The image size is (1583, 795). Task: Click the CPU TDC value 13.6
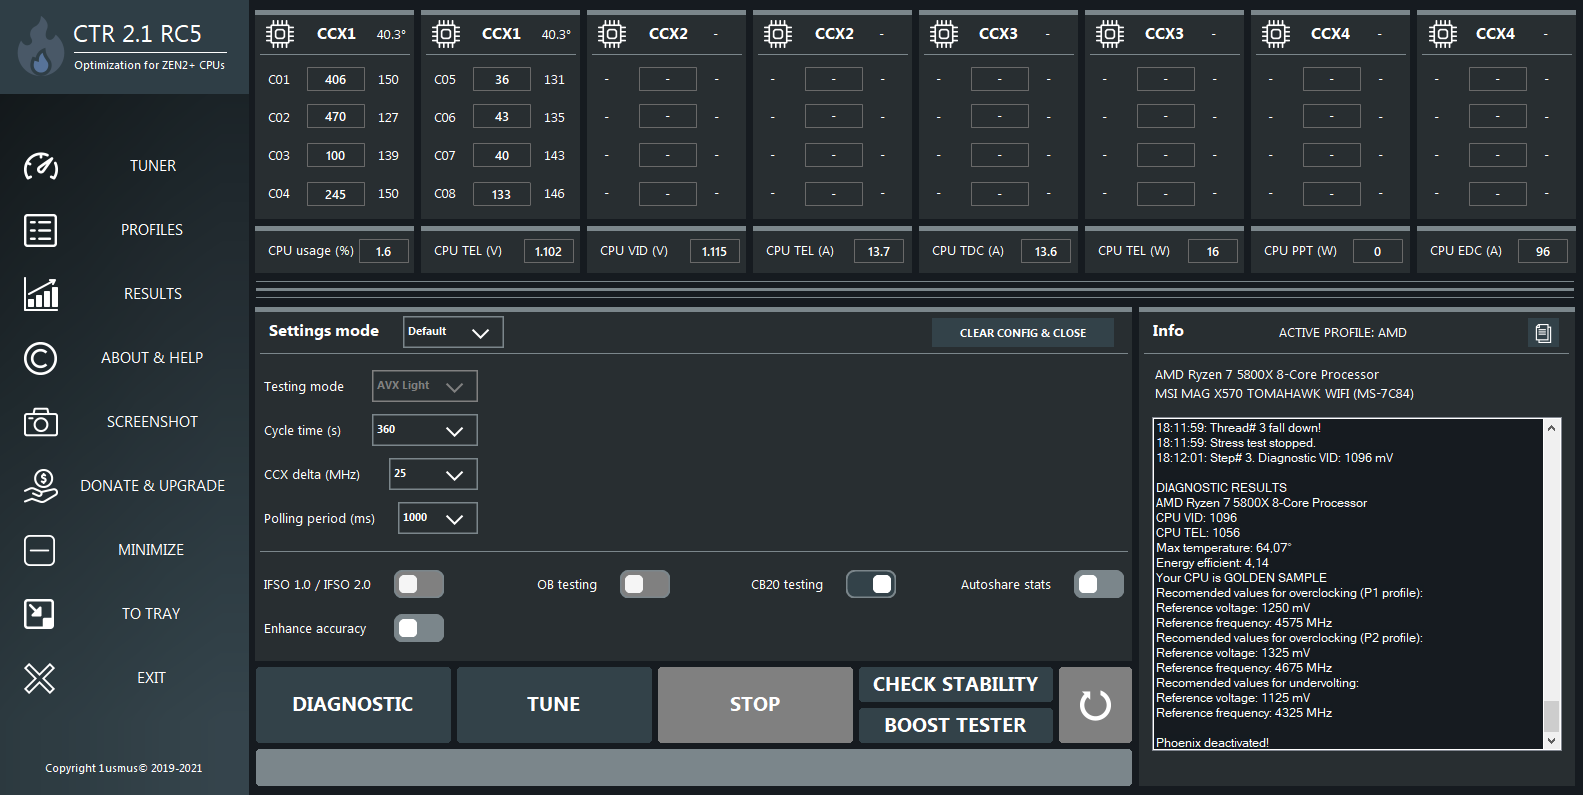1046,251
